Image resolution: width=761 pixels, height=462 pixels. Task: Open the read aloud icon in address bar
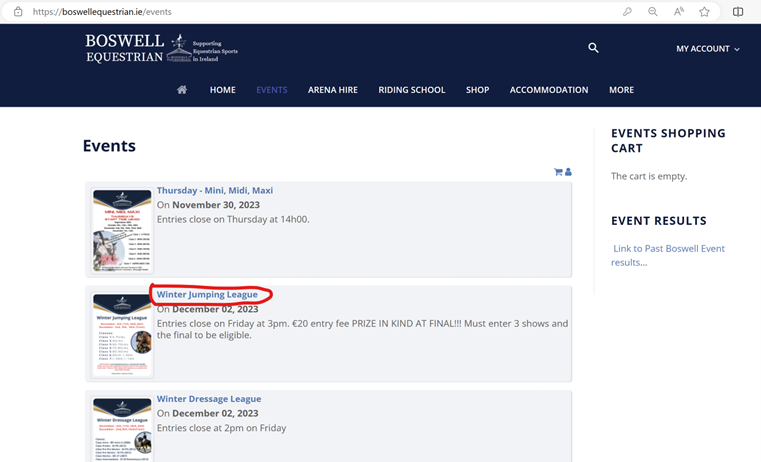[x=678, y=12]
